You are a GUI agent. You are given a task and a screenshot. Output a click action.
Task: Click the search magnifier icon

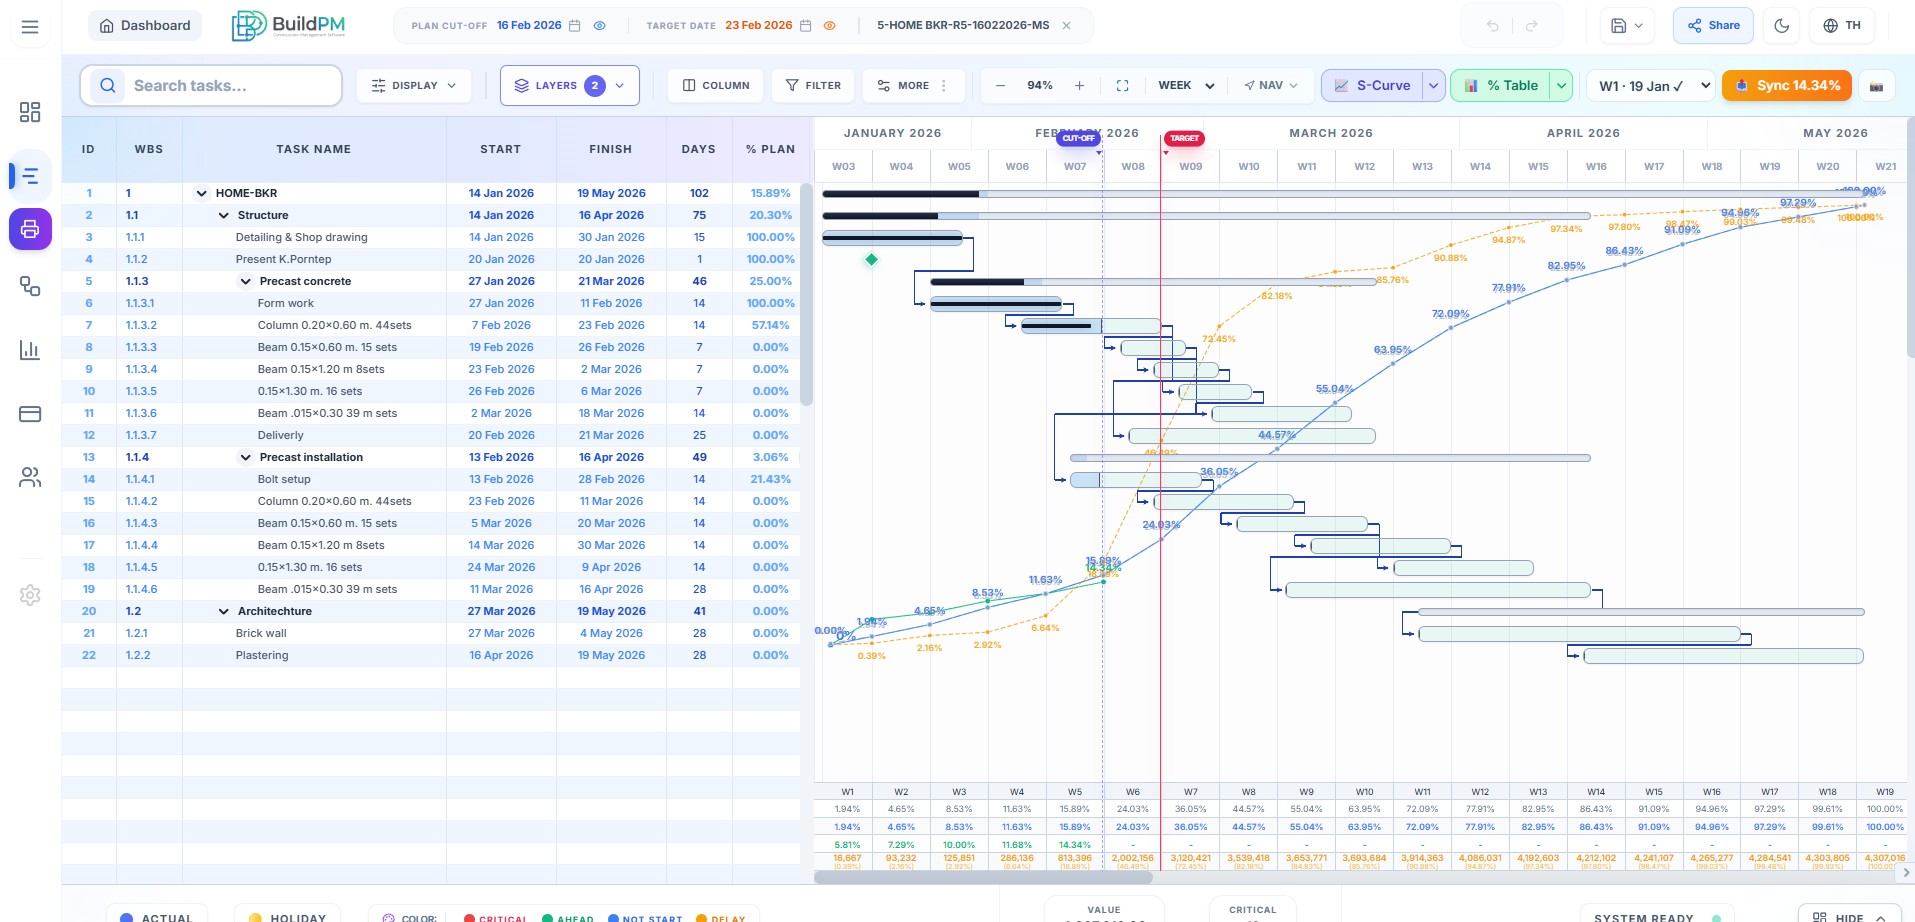point(108,86)
